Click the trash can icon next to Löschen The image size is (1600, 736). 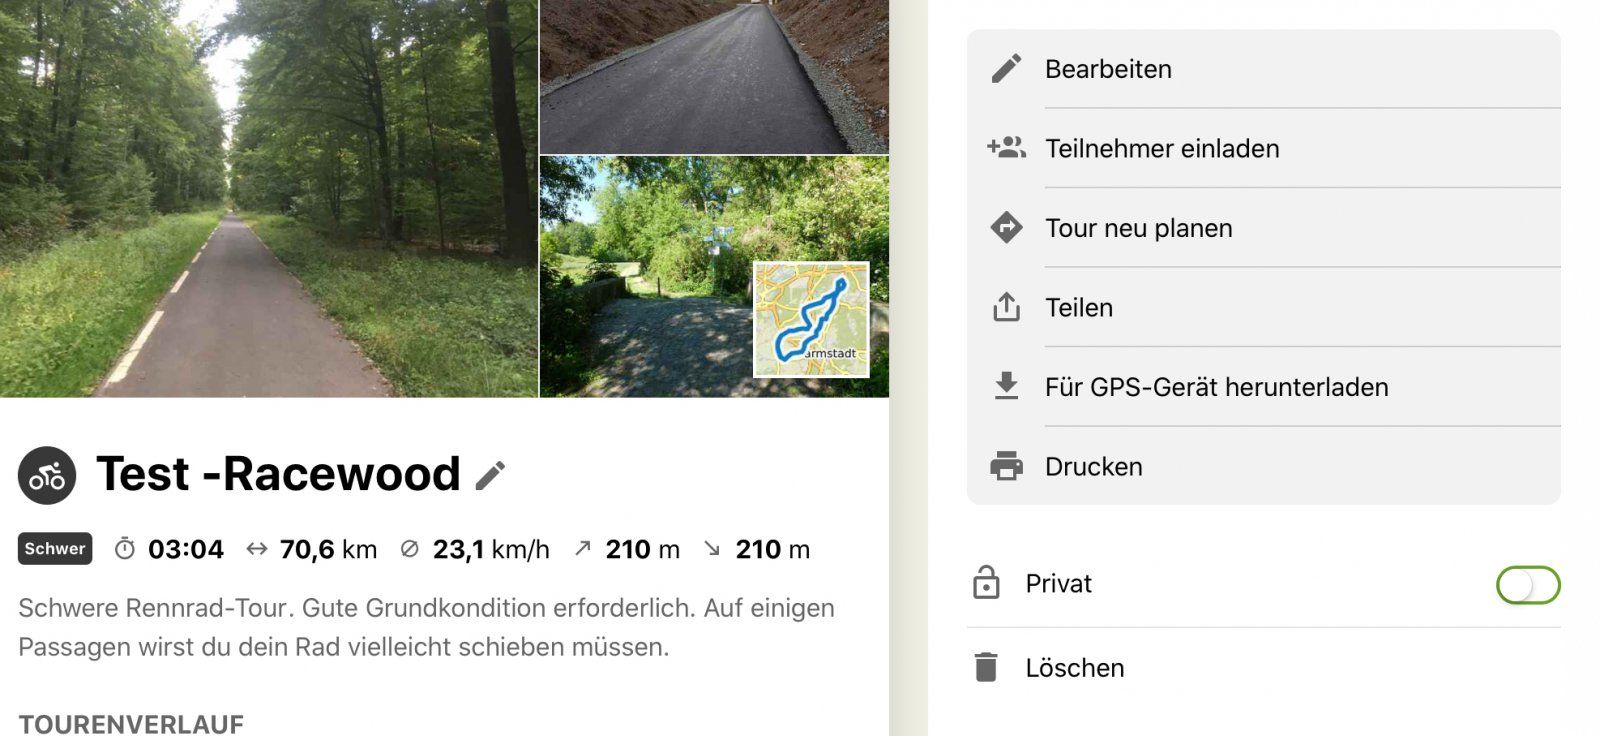(986, 667)
